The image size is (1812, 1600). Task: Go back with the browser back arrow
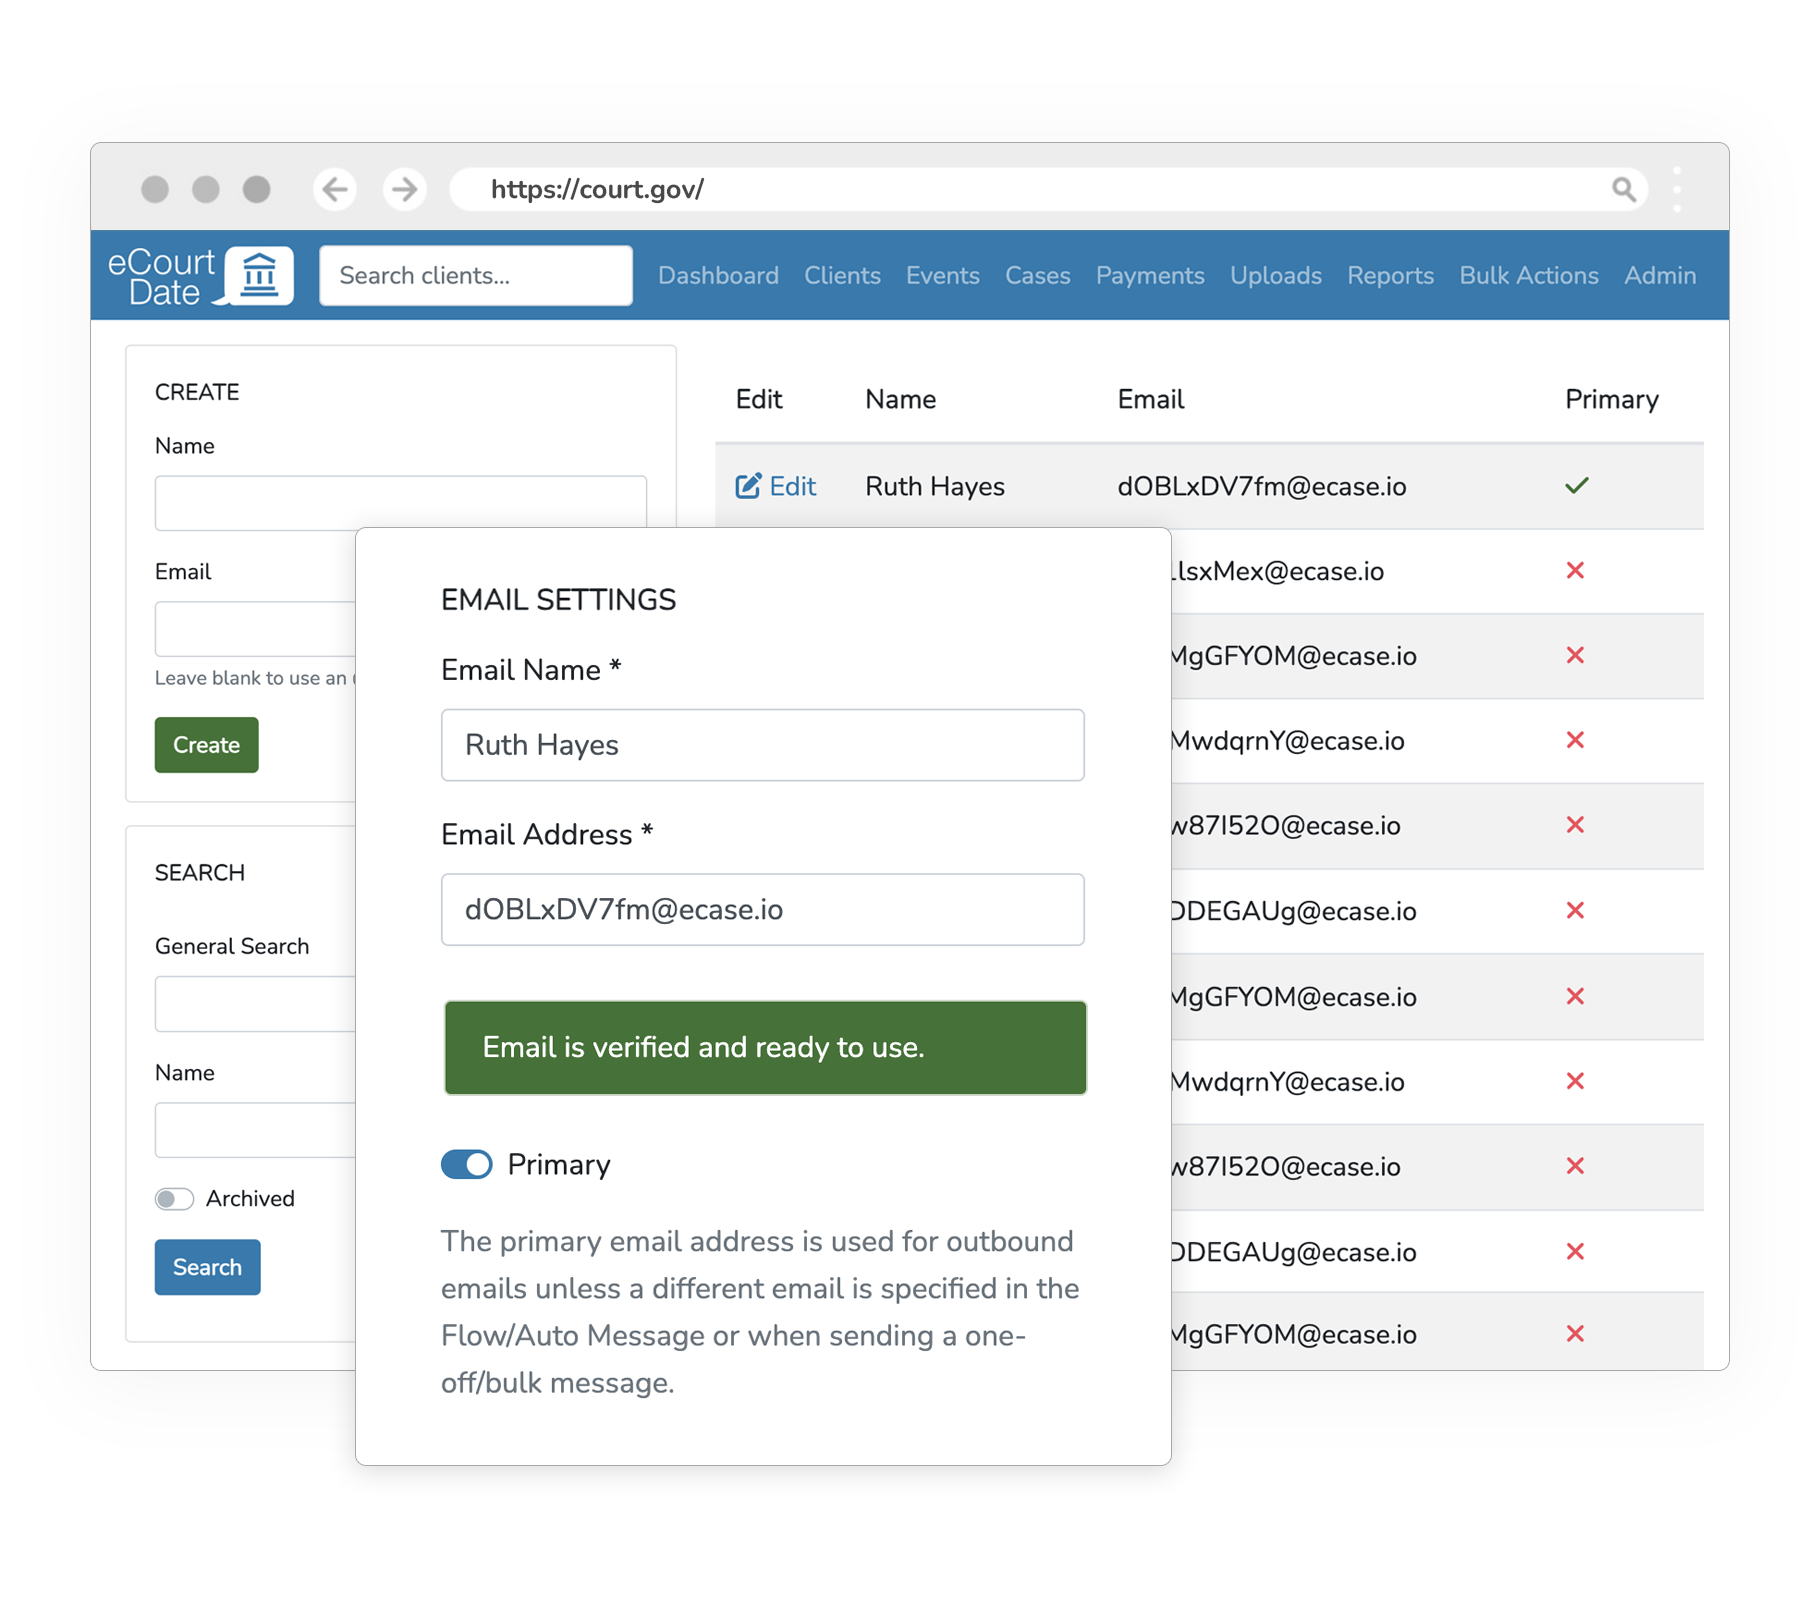tap(335, 189)
